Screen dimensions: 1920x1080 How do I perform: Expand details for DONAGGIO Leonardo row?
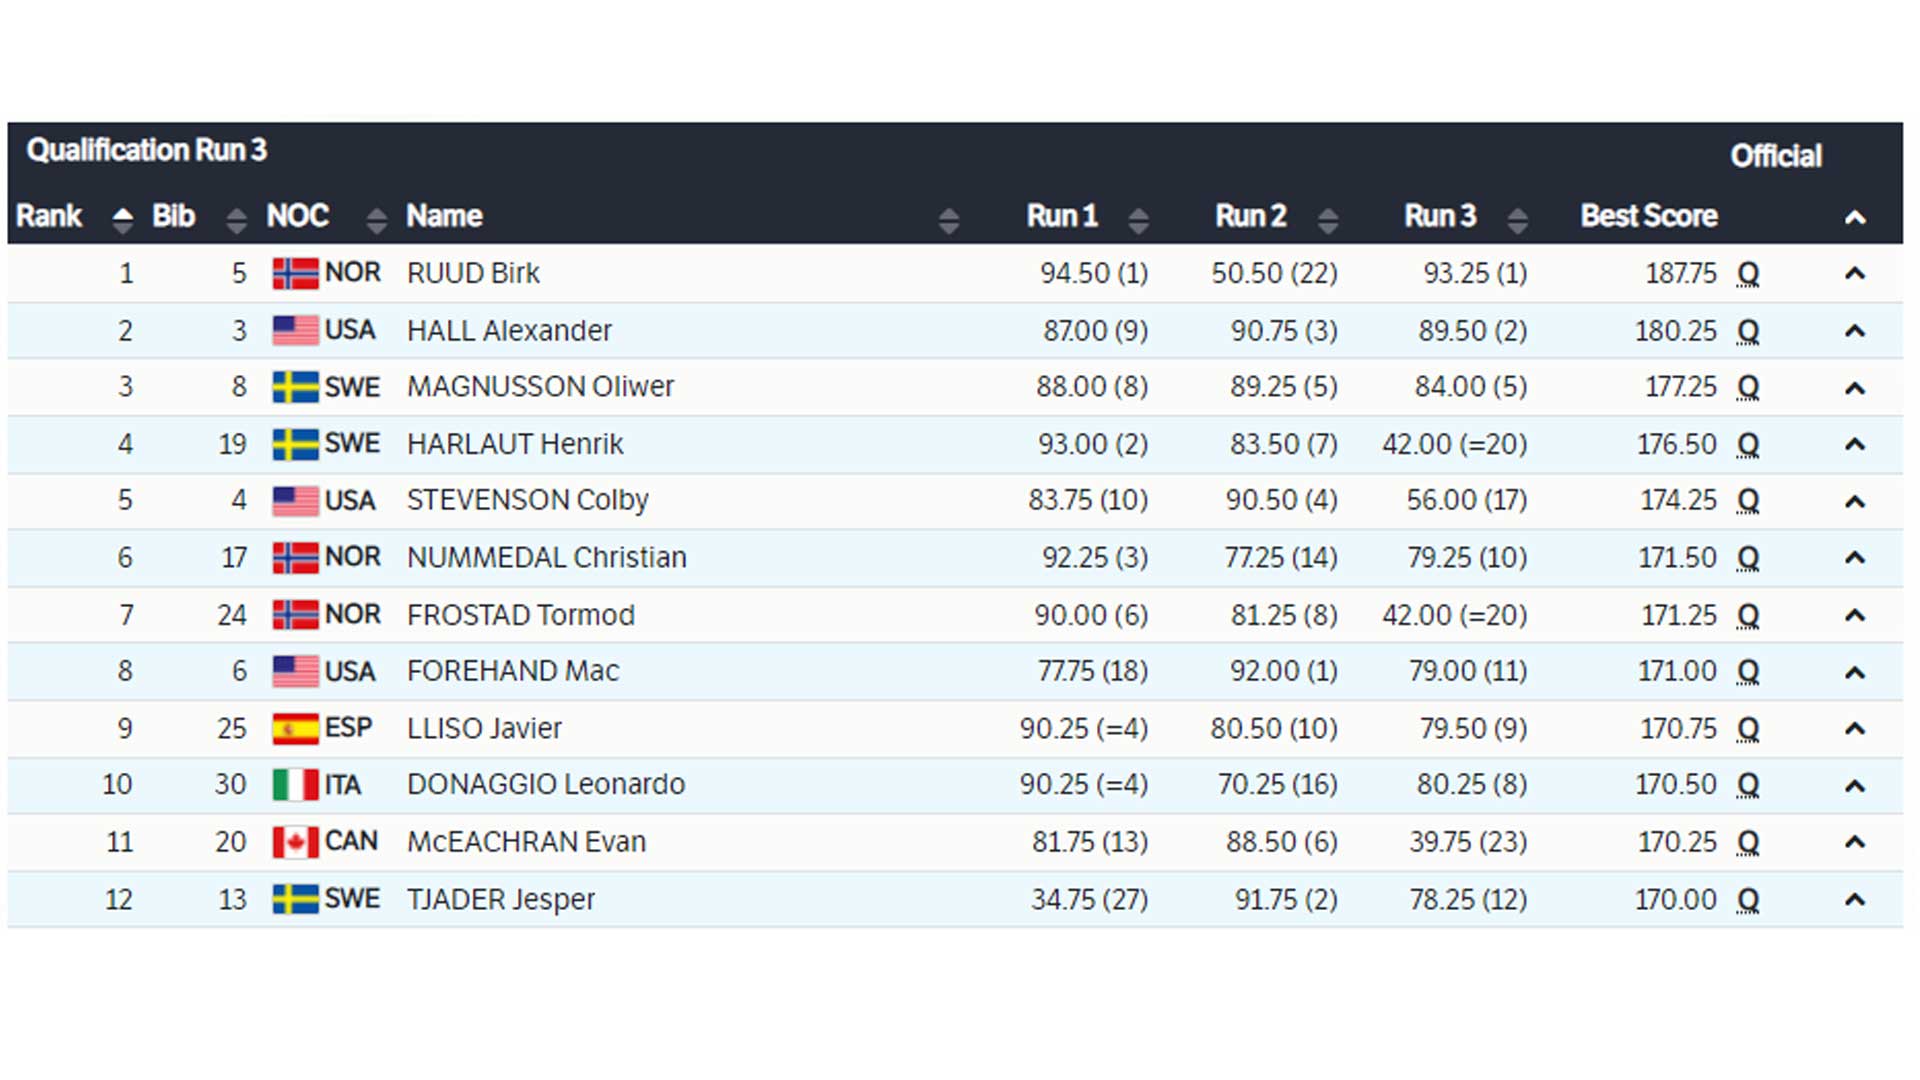point(1855,785)
